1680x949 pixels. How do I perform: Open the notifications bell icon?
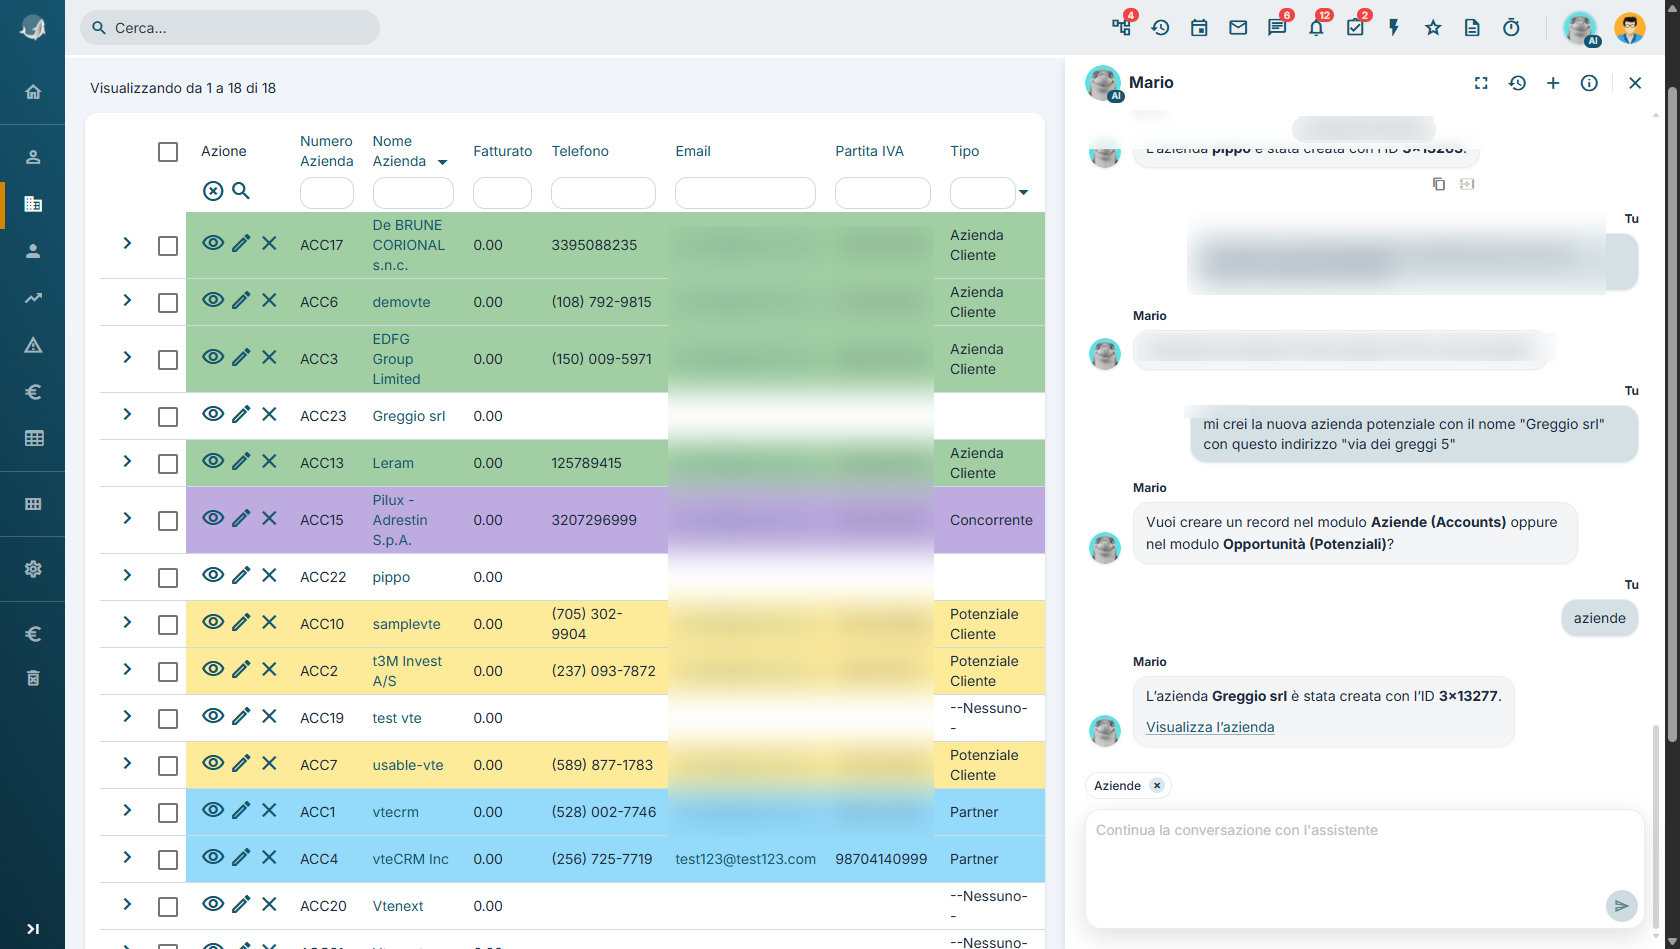pyautogui.click(x=1316, y=28)
